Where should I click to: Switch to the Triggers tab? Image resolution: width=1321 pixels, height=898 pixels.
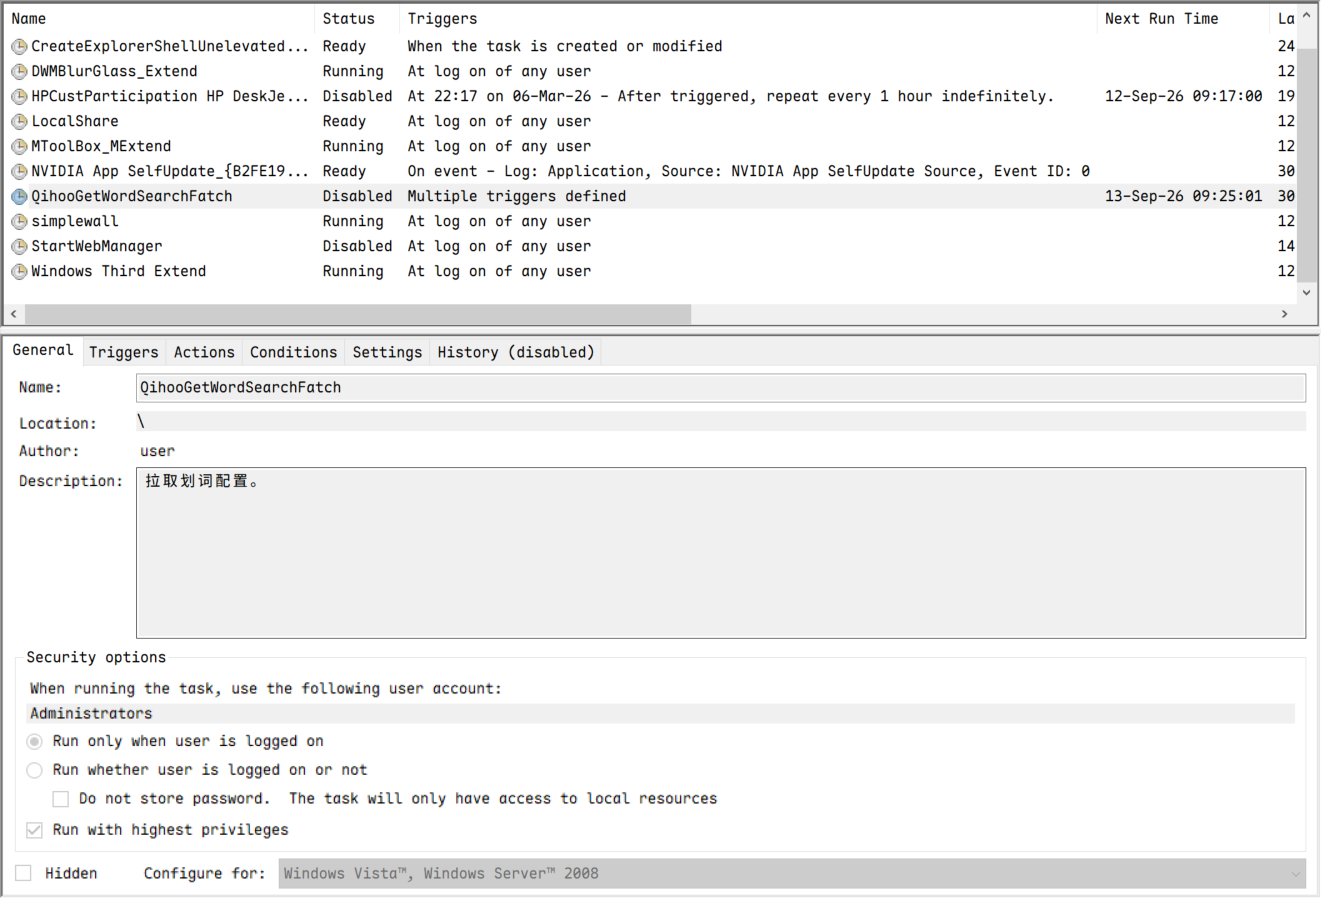[x=124, y=352]
